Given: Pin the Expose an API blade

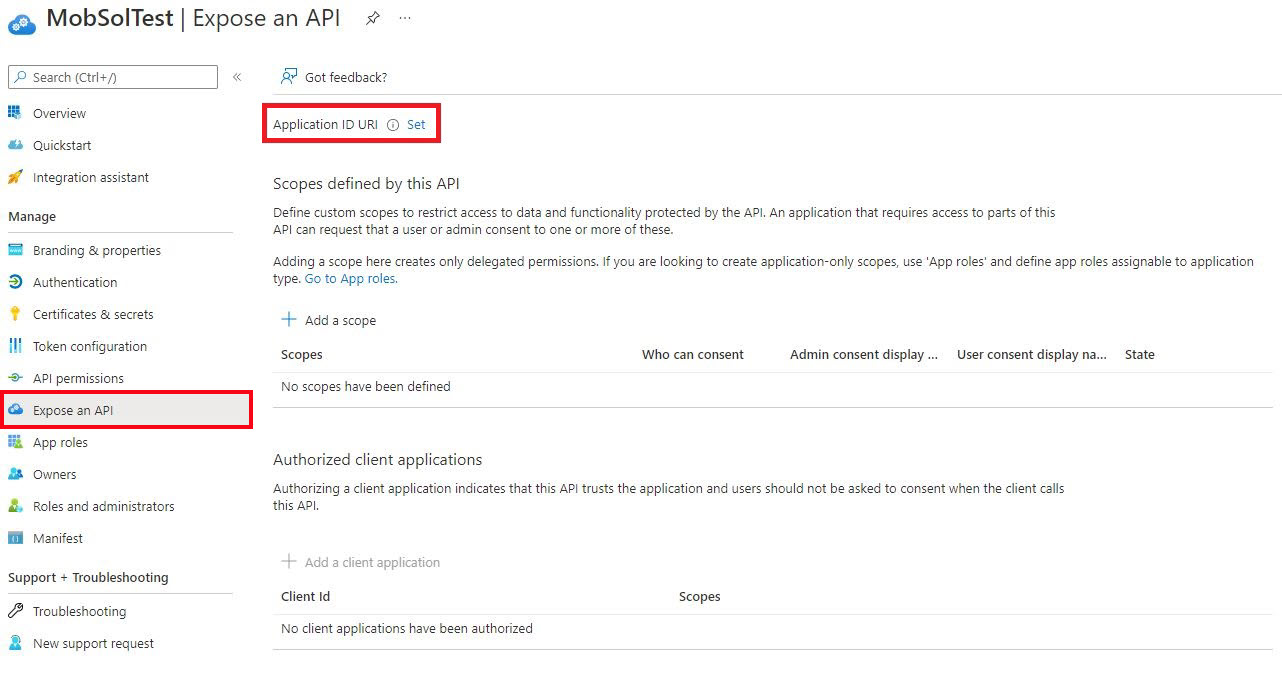Looking at the screenshot, I should tap(372, 17).
